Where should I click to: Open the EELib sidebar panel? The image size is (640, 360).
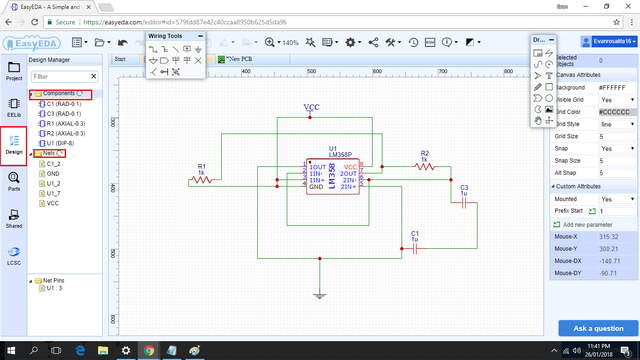click(x=14, y=108)
